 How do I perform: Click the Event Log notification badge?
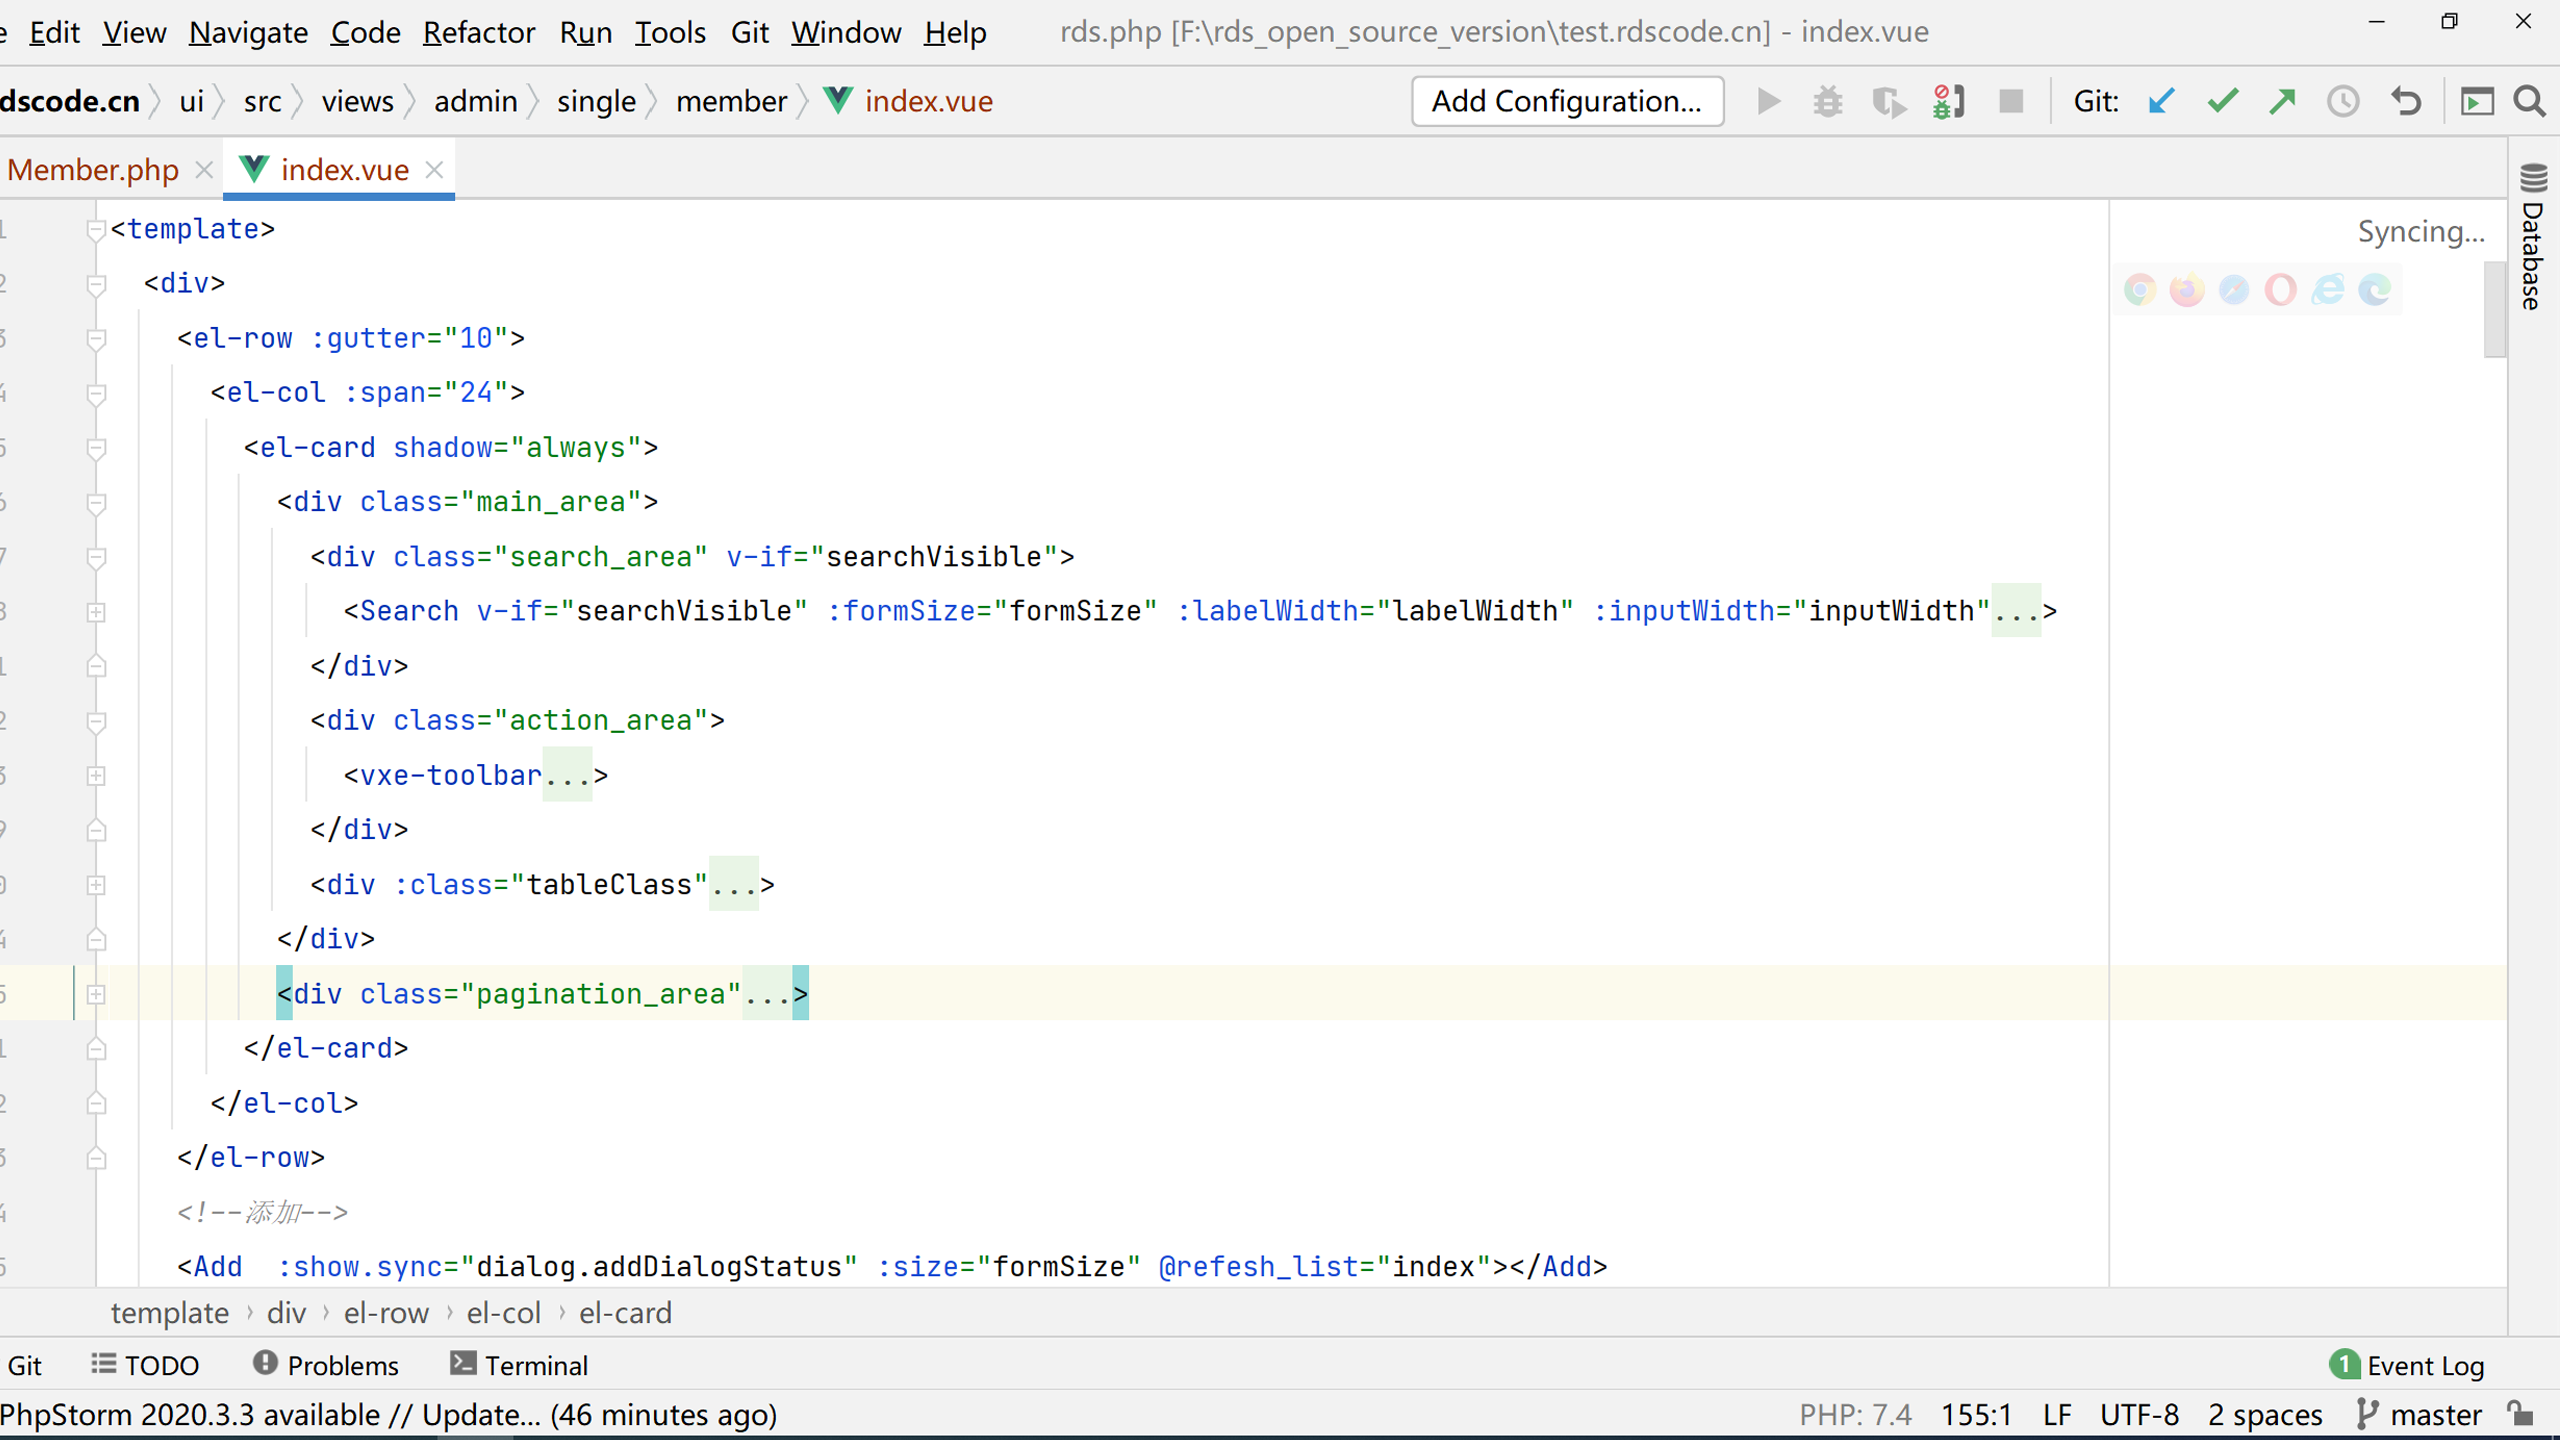[2344, 1365]
